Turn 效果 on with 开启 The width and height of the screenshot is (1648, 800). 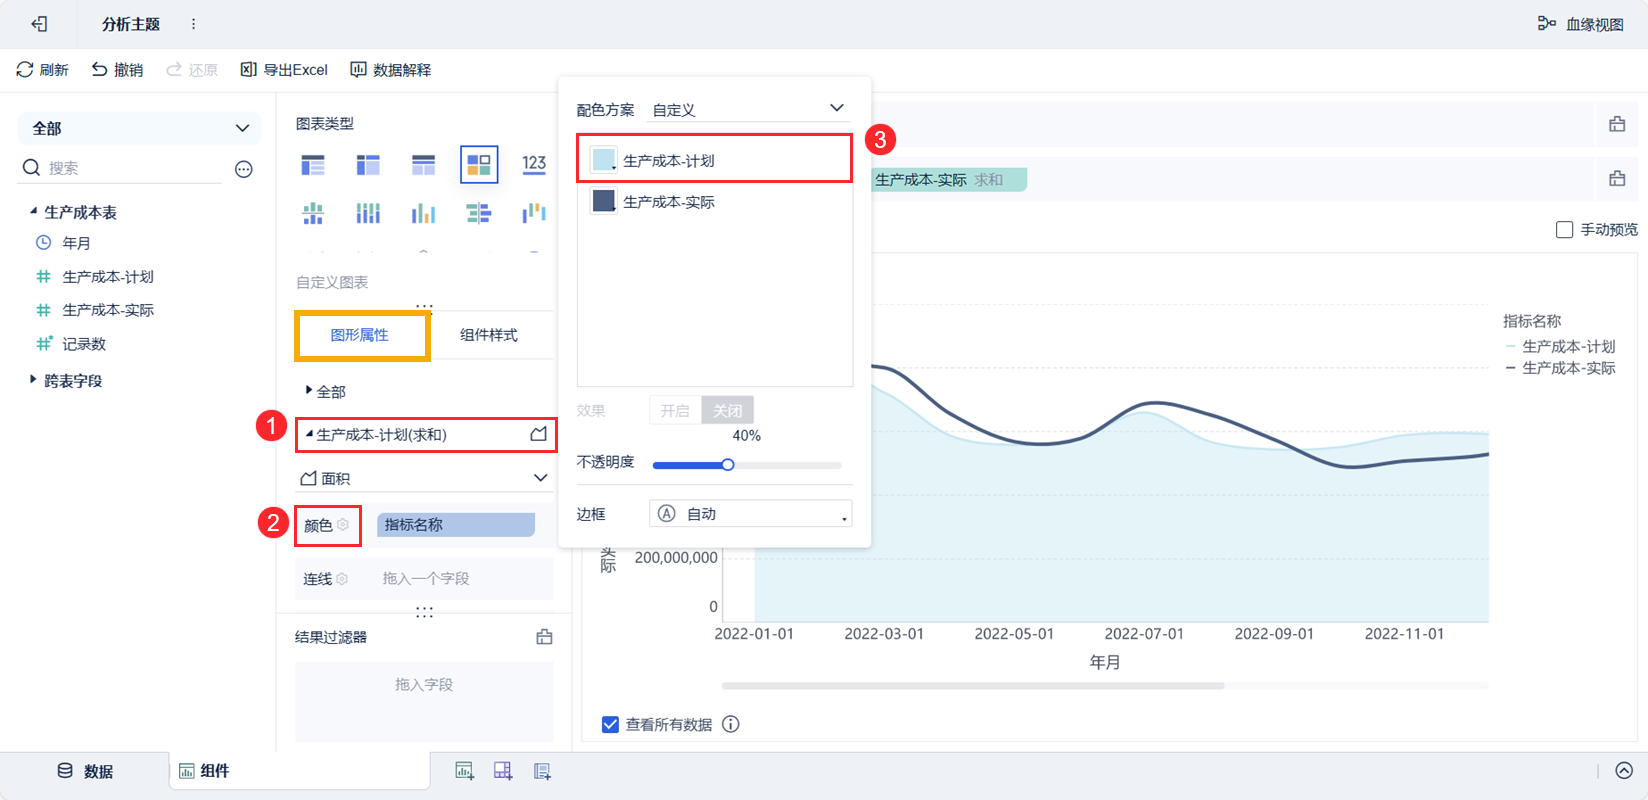pyautogui.click(x=675, y=410)
